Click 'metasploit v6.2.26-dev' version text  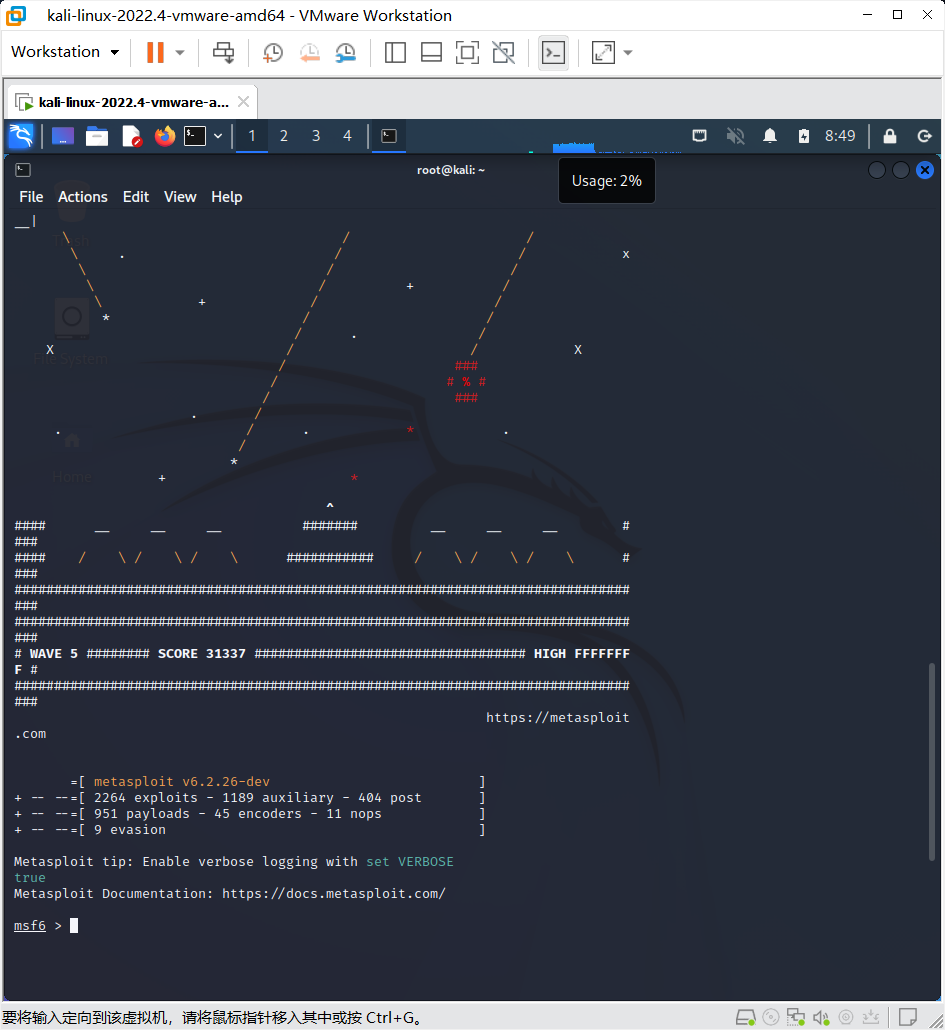(181, 782)
